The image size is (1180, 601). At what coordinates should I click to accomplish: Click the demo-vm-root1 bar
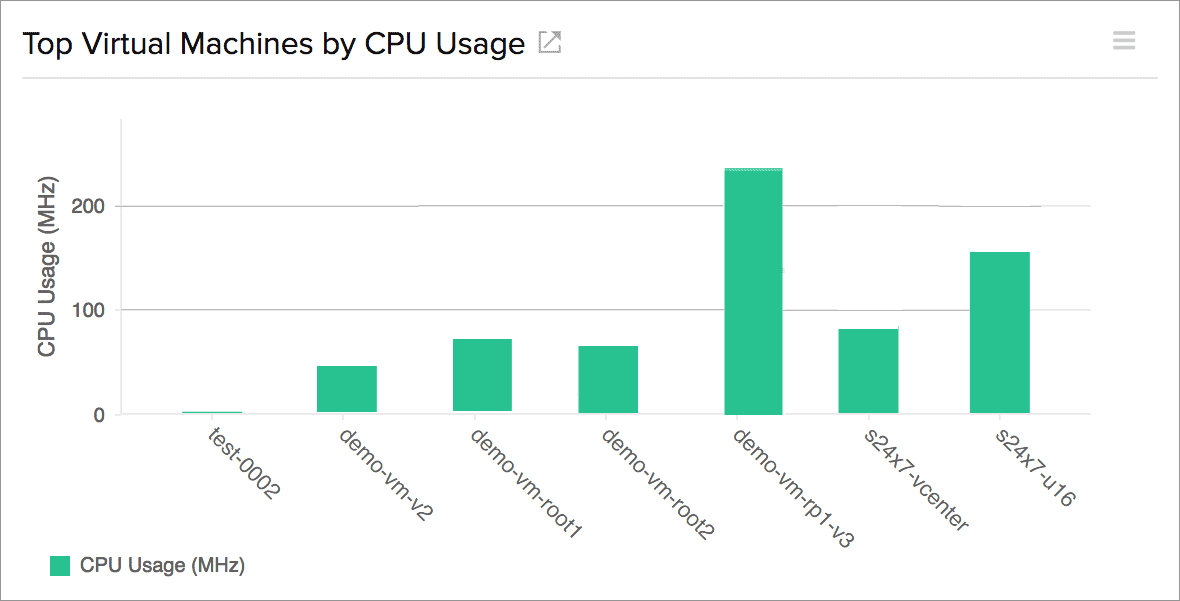482,376
